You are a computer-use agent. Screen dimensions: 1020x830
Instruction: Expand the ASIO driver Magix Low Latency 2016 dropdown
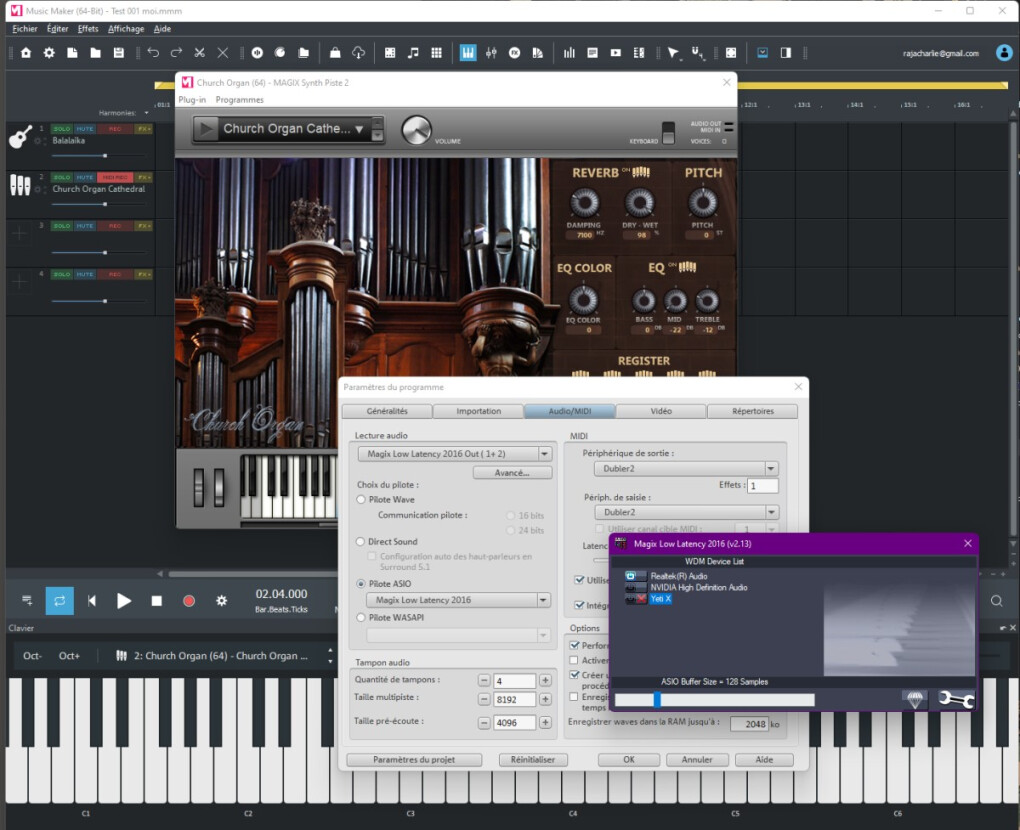[543, 600]
